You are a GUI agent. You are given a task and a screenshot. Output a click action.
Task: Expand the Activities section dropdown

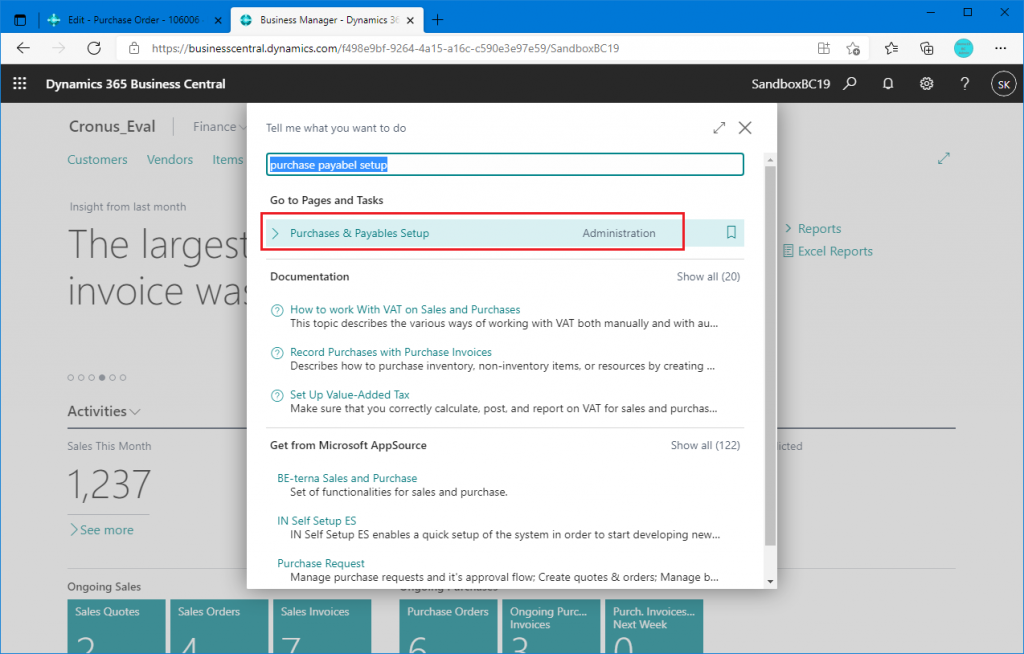pos(104,411)
